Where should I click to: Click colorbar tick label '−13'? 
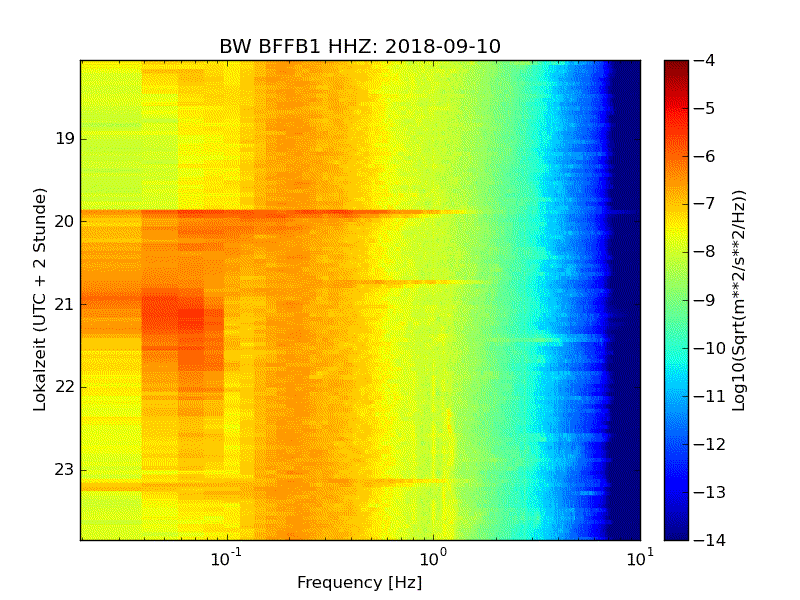(709, 492)
